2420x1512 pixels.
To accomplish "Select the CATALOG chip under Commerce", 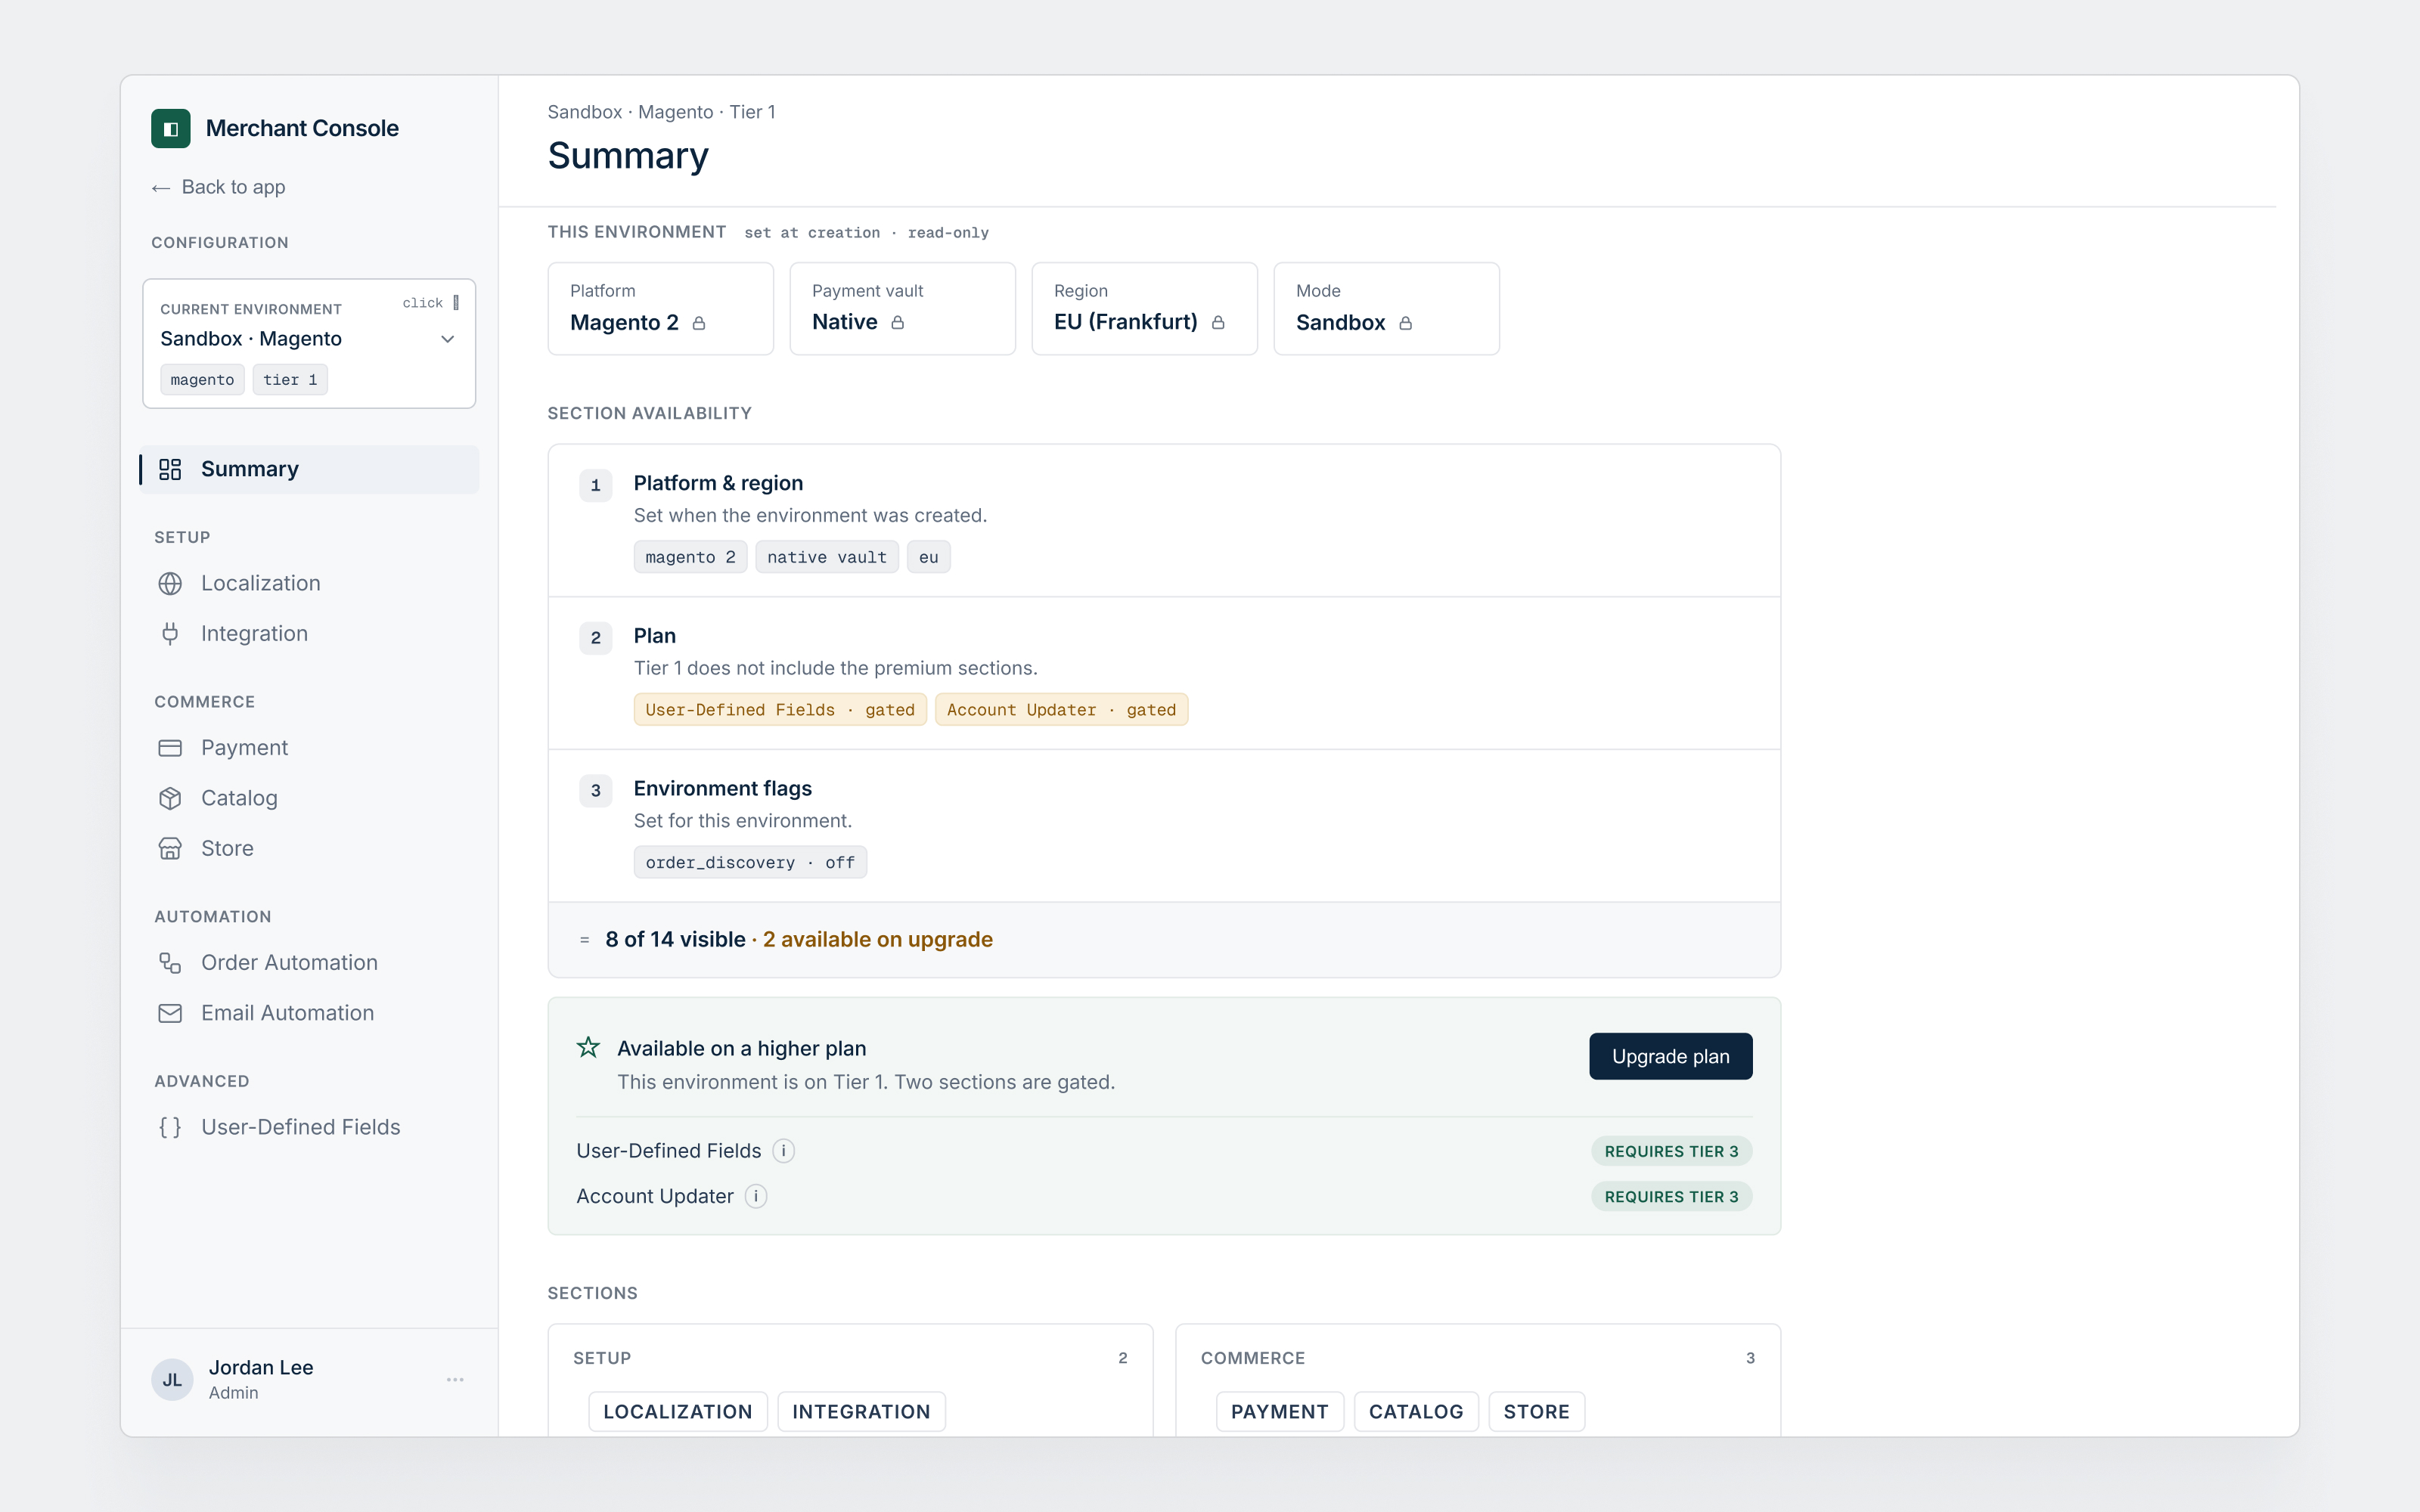I will point(1415,1411).
